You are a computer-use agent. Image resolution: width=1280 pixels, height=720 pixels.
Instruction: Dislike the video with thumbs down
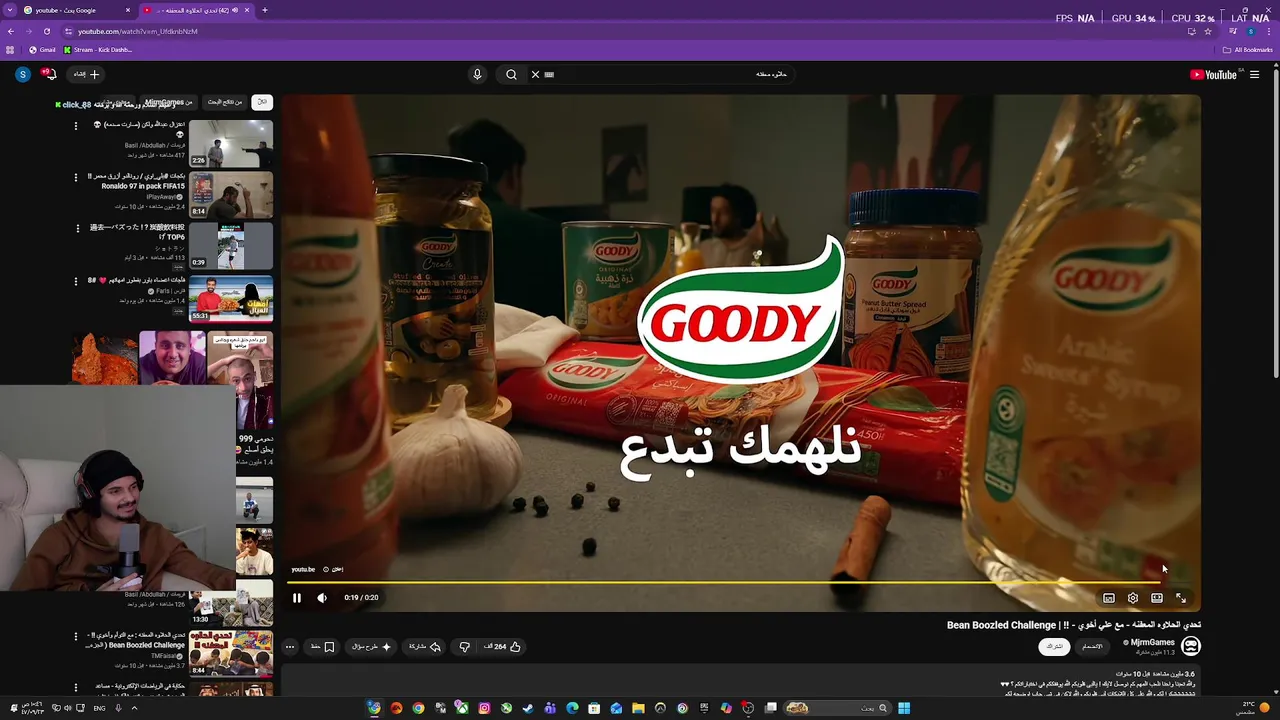465,647
